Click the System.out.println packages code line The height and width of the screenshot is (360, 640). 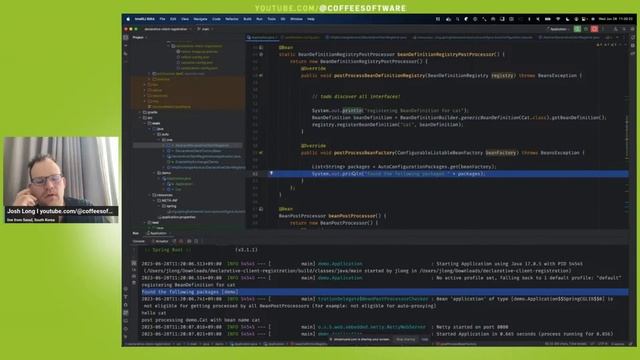tap(398, 174)
